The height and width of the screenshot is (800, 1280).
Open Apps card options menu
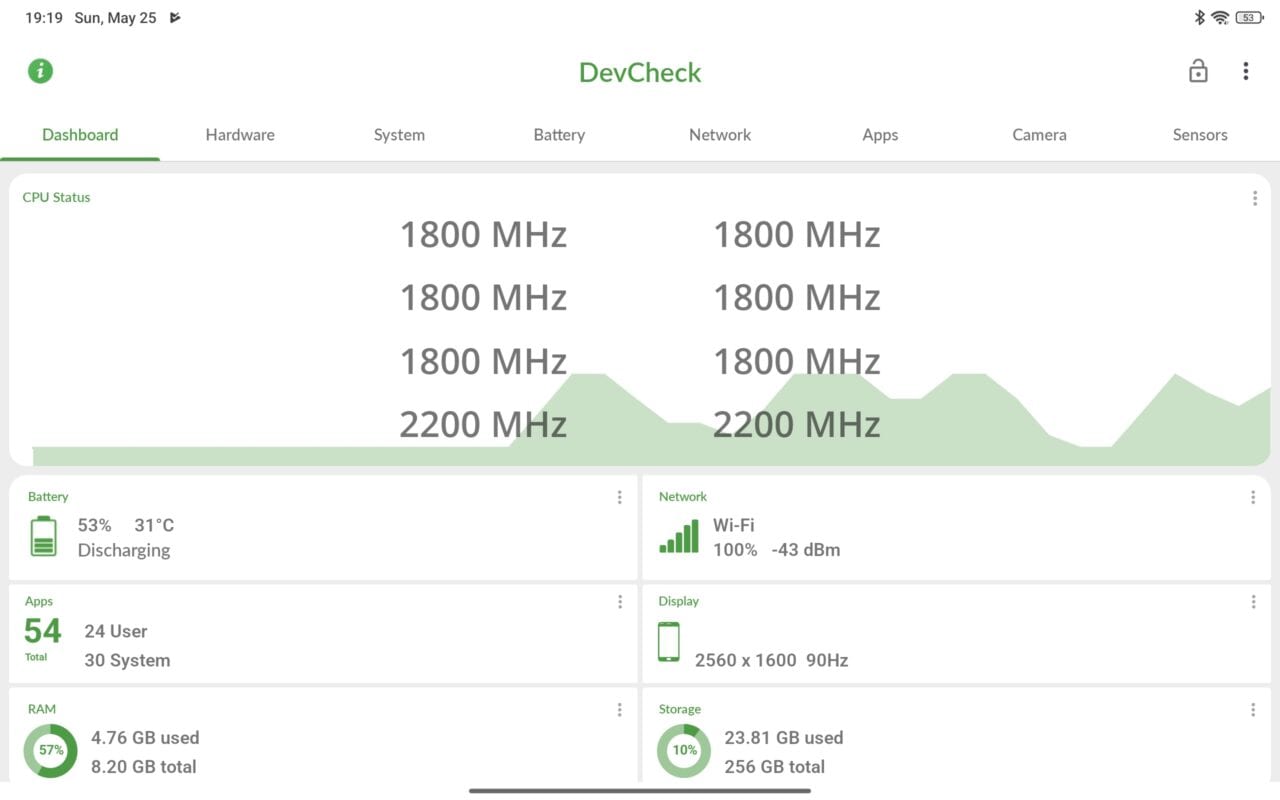tap(619, 602)
